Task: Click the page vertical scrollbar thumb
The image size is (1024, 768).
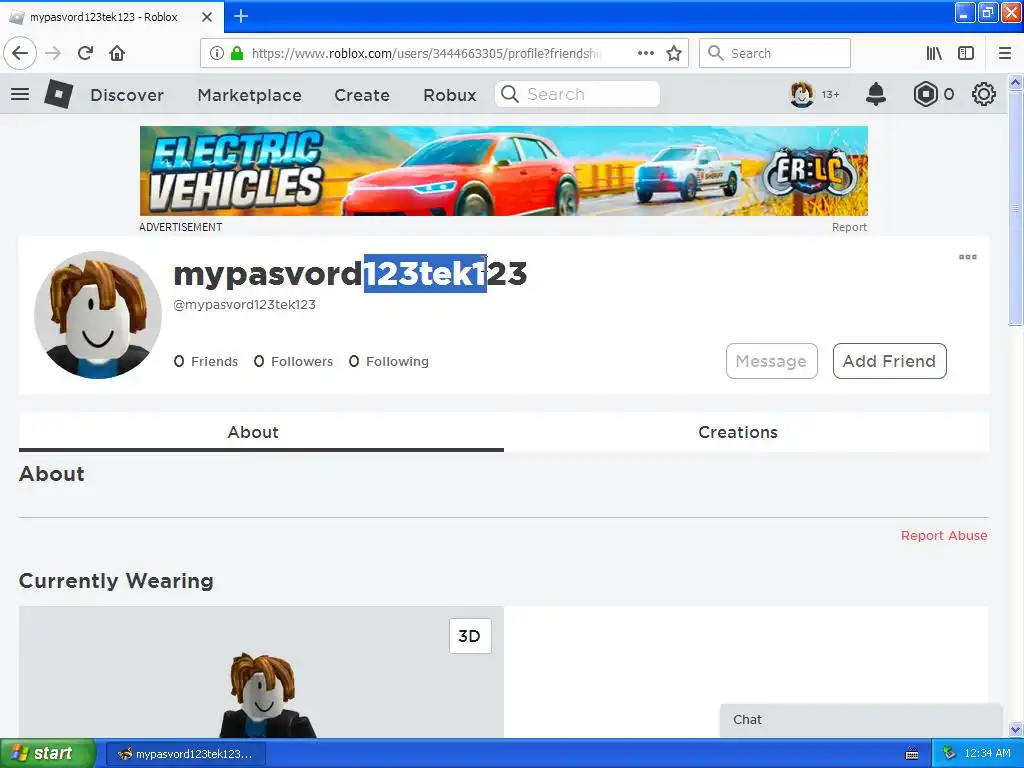Action: click(x=1015, y=208)
